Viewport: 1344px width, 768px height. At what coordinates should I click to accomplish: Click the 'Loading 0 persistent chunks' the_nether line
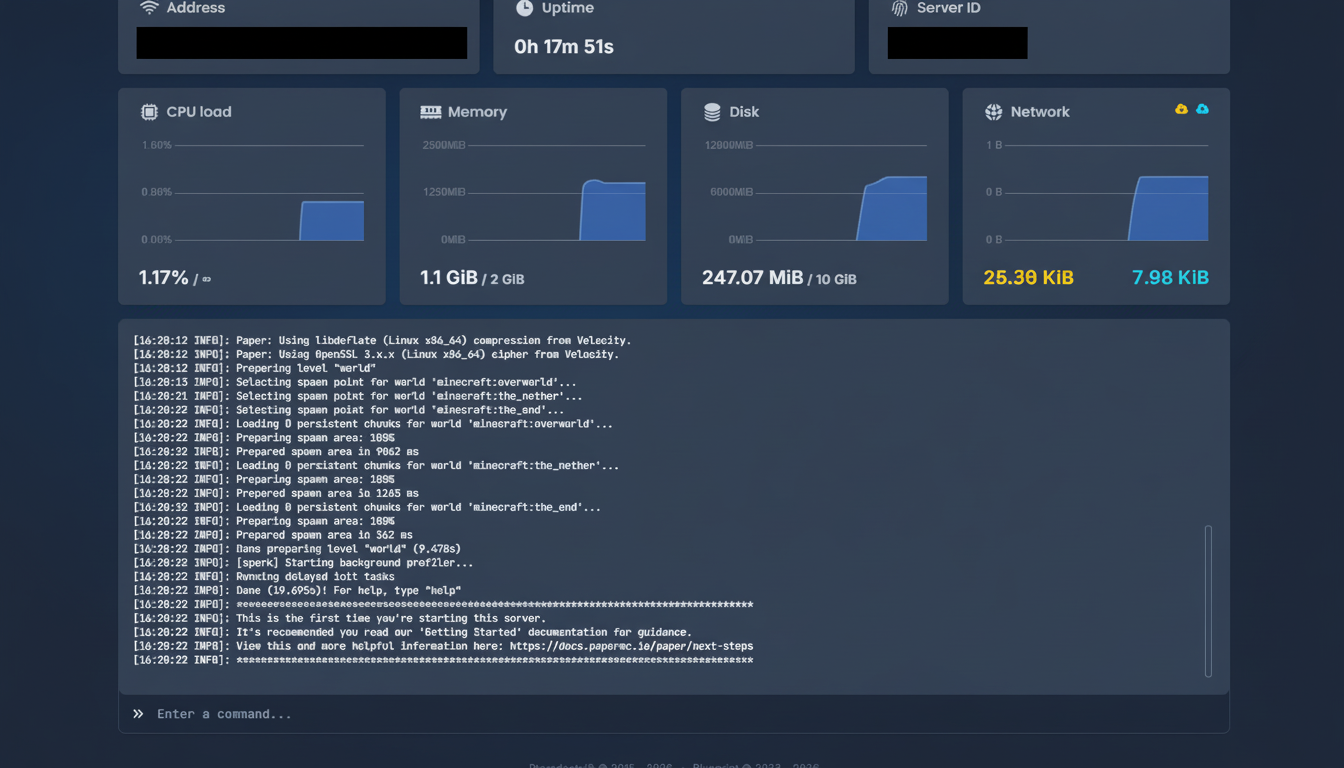(x=376, y=466)
